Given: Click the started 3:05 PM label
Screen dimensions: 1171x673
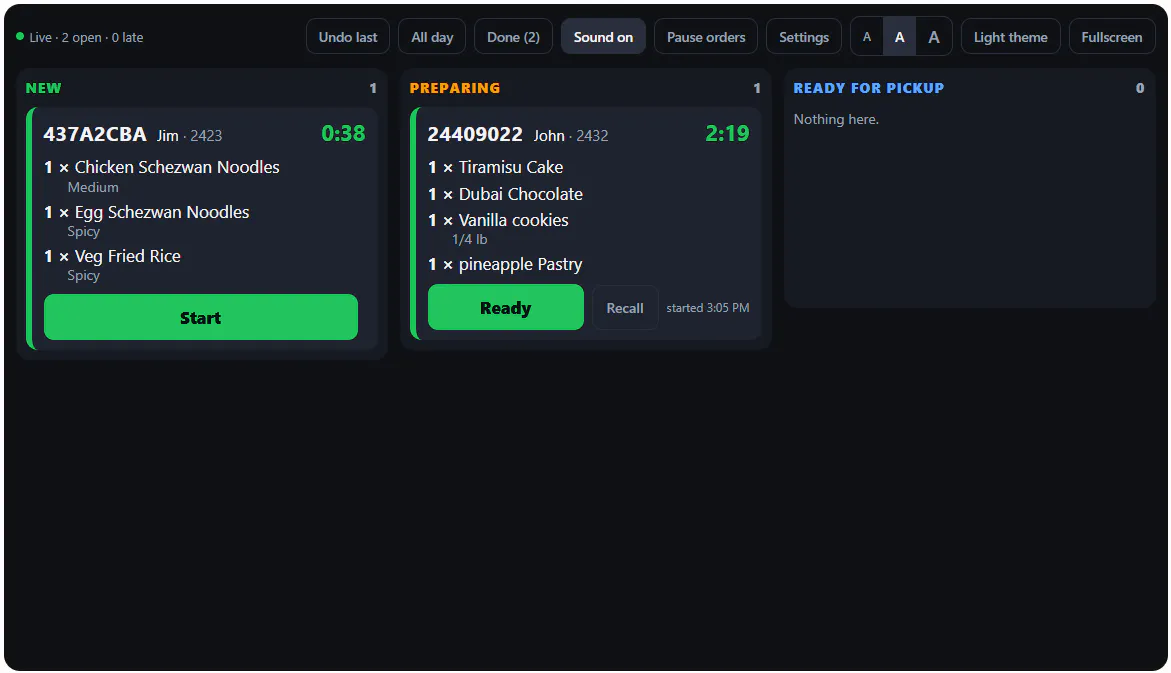Looking at the screenshot, I should pos(707,308).
